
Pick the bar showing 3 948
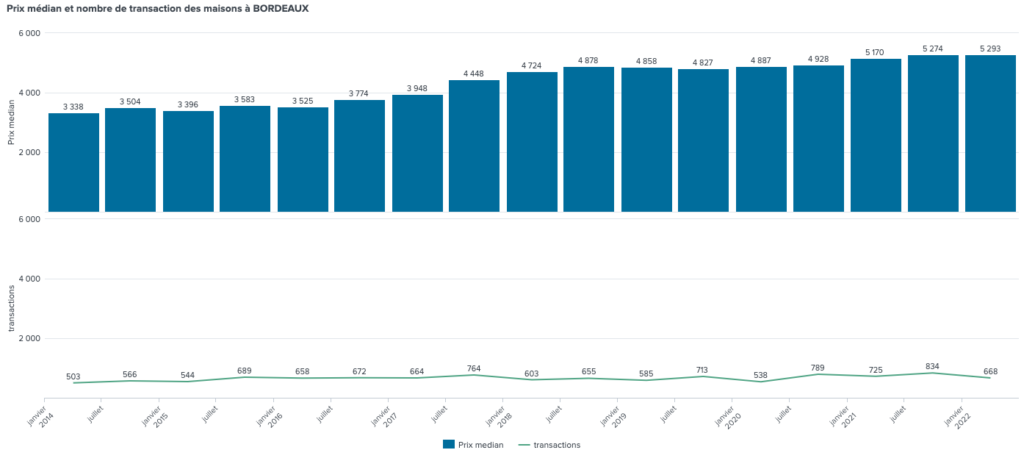click(417, 153)
